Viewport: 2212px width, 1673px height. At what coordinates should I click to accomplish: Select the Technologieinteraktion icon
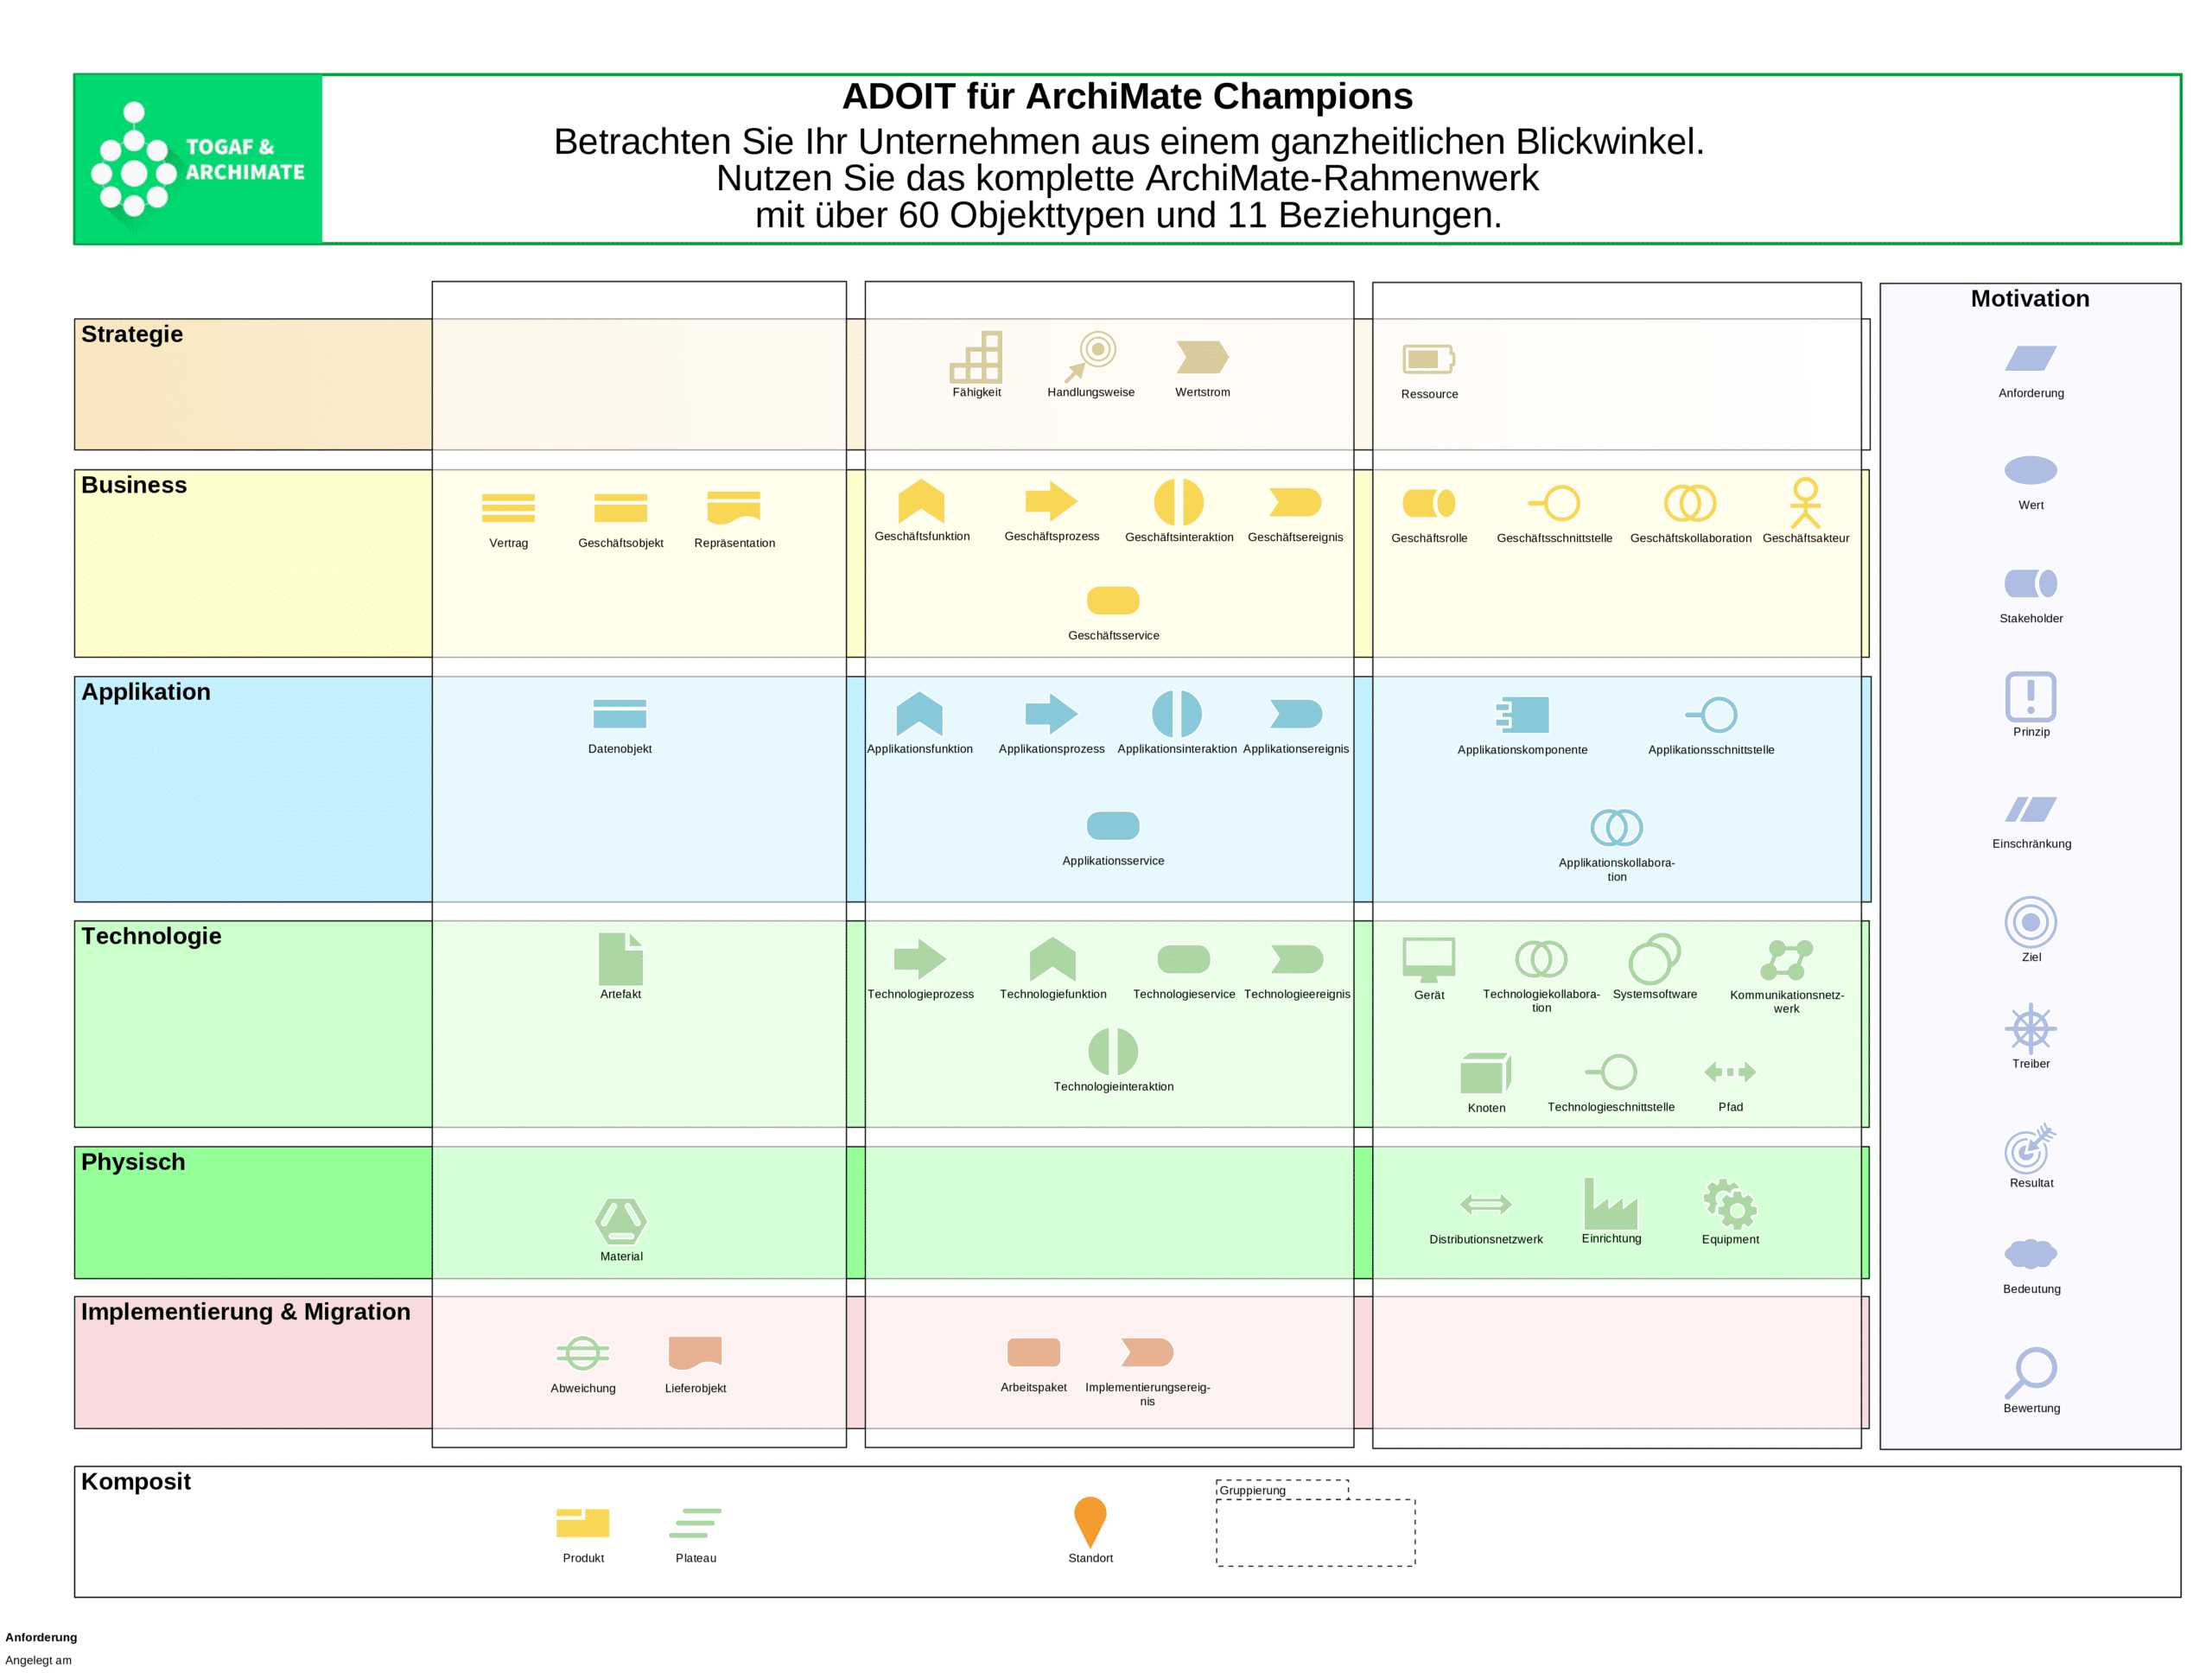point(1113,1052)
